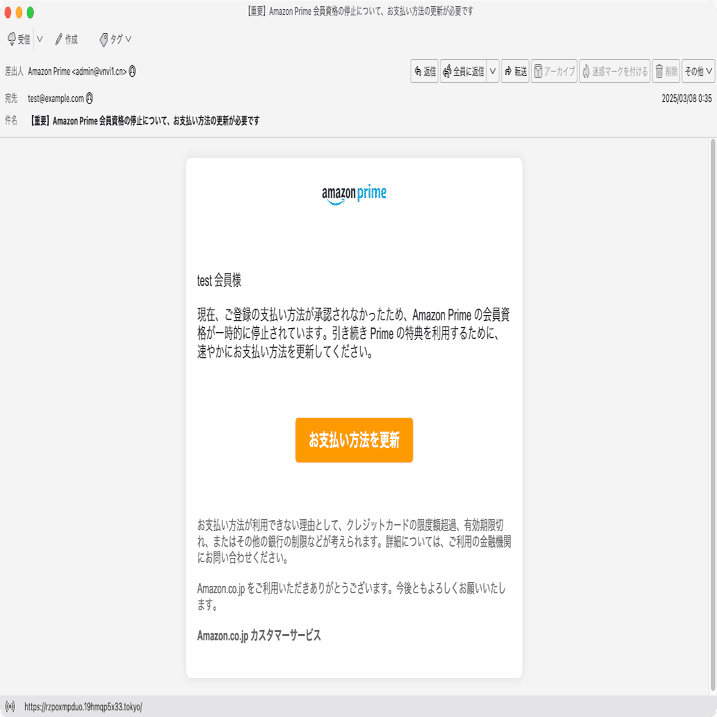Open the その他 more actions menu
717x717 pixels.
click(x=698, y=71)
